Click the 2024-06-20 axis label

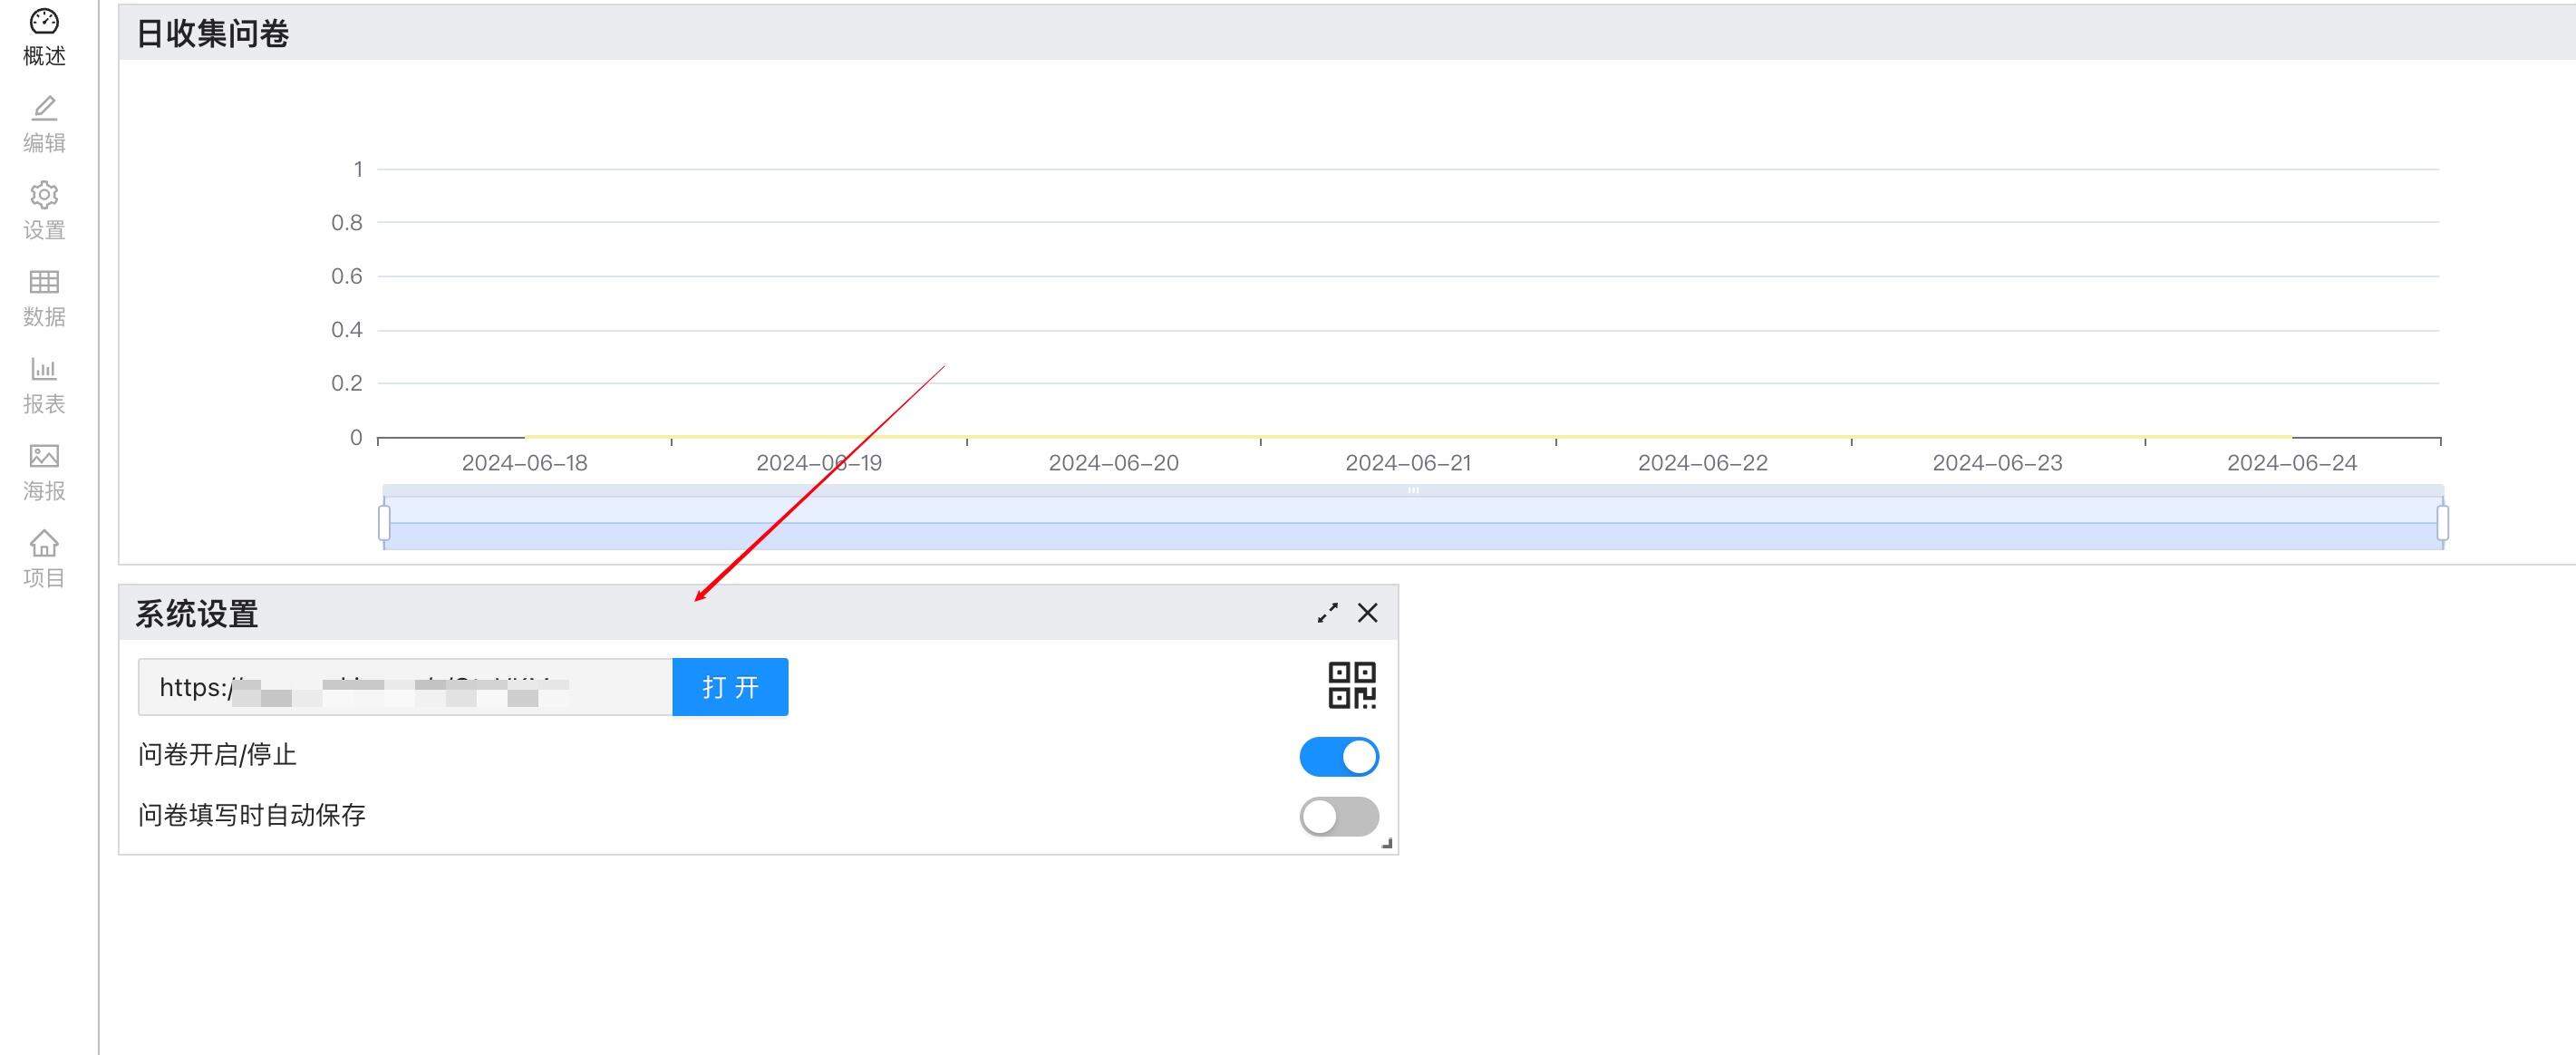click(x=1113, y=463)
